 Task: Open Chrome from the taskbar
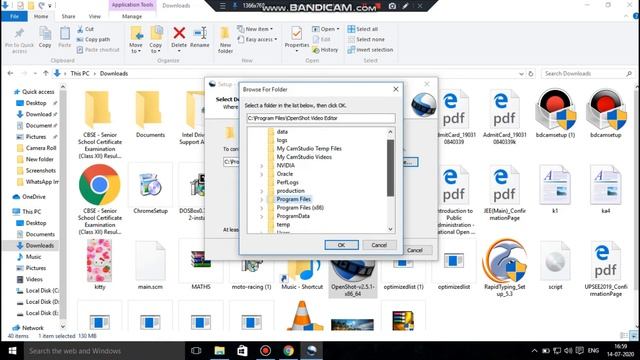(x=289, y=351)
